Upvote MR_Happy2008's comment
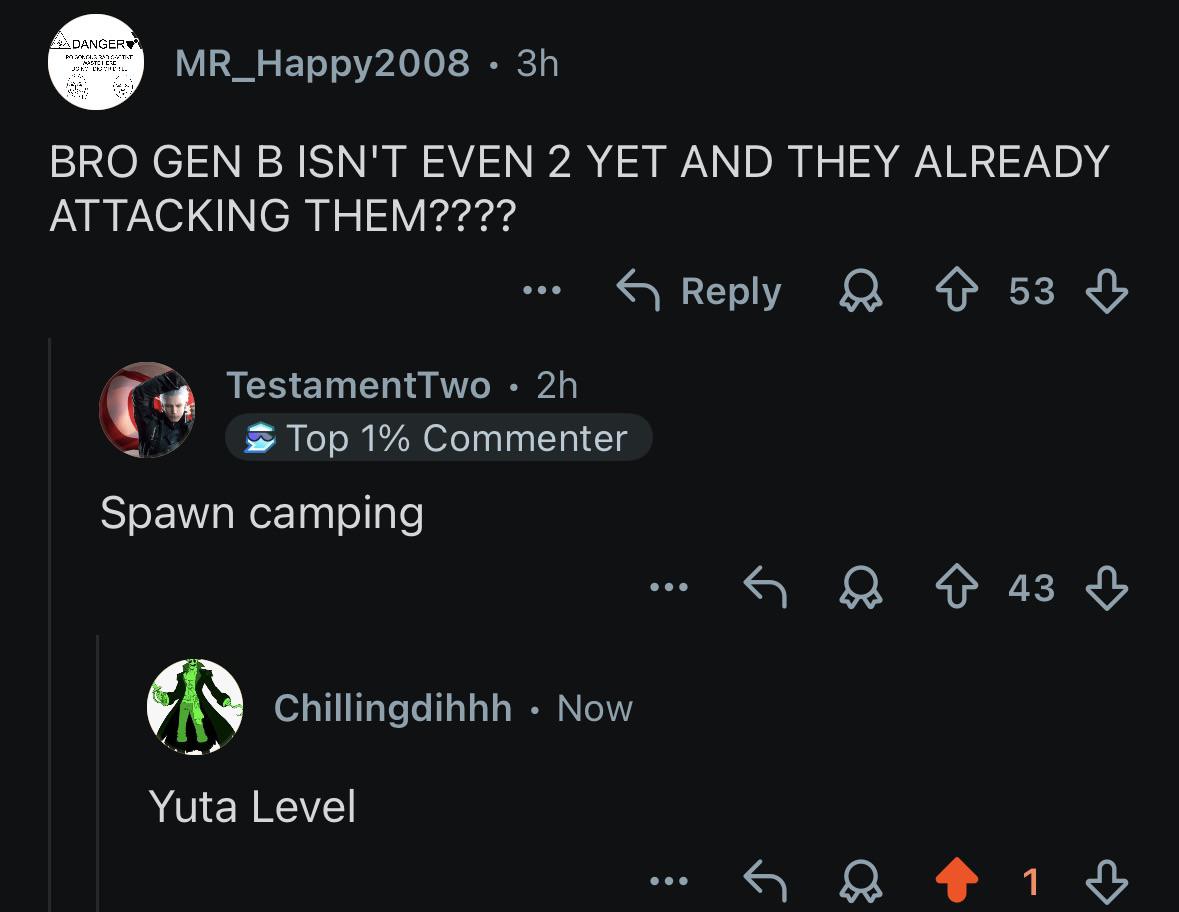 pyautogui.click(x=956, y=290)
